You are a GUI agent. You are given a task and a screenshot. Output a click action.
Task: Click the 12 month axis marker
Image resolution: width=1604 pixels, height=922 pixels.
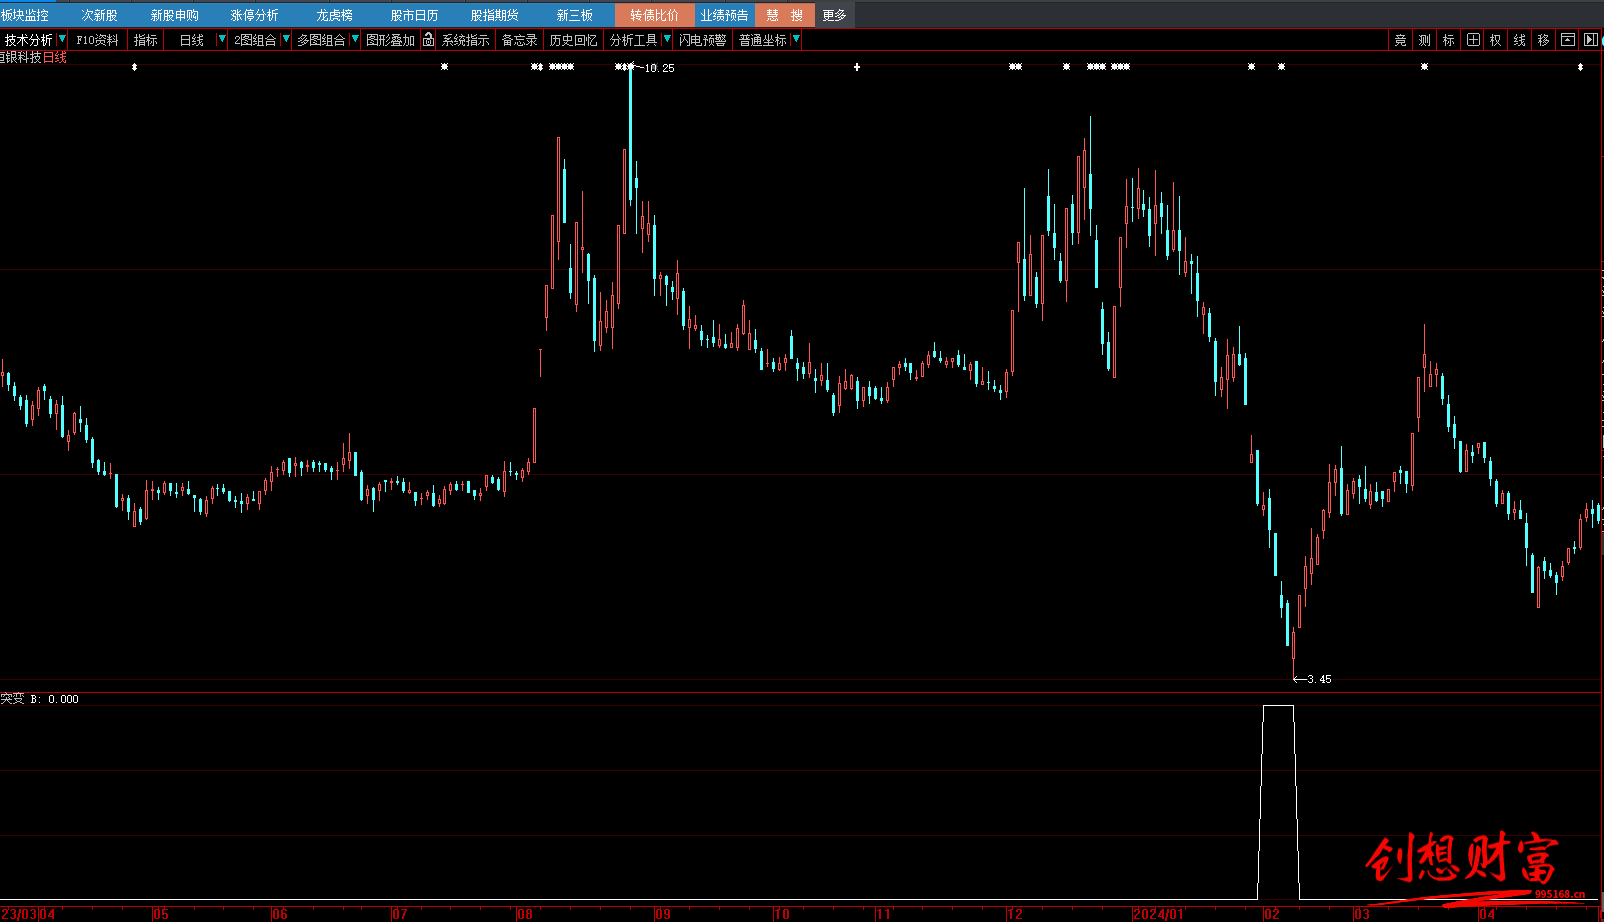[x=1015, y=914]
